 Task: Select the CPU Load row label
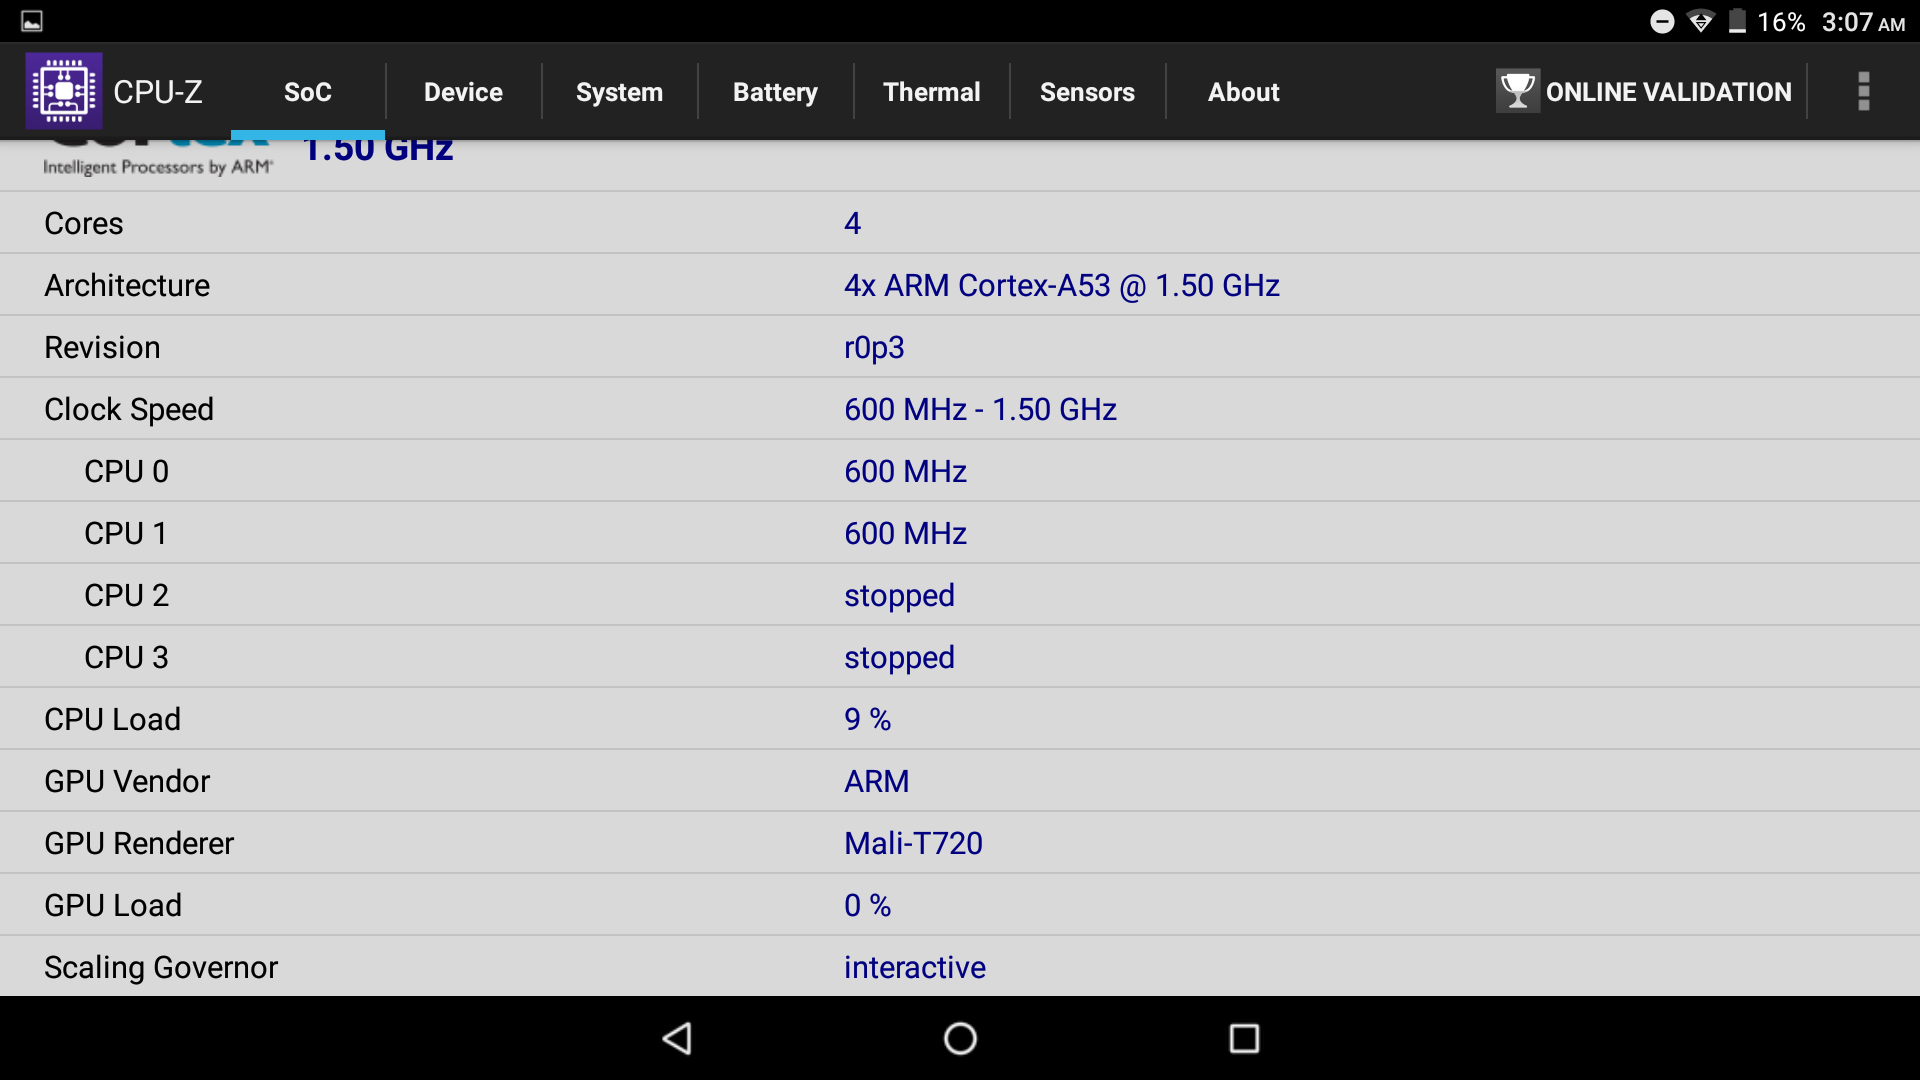[112, 719]
